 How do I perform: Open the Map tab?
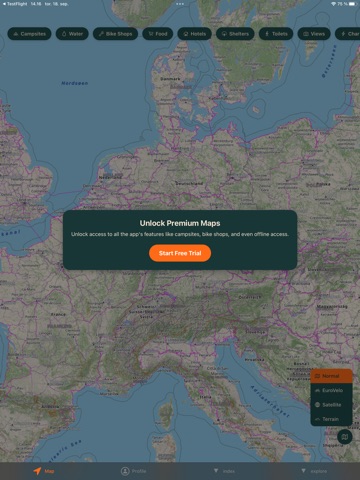click(x=44, y=471)
